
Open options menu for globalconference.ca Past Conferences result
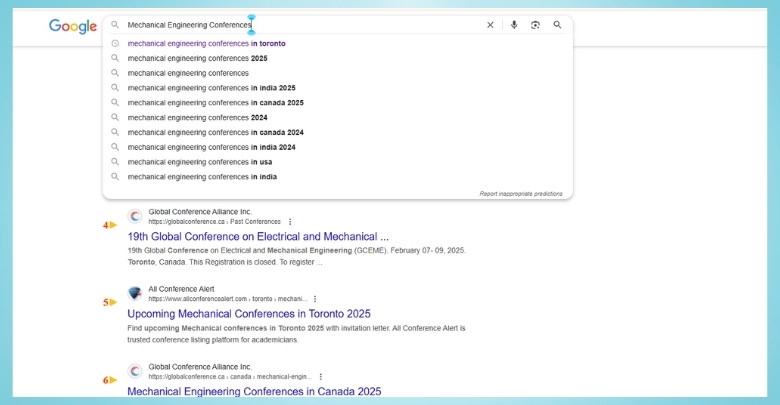290,222
